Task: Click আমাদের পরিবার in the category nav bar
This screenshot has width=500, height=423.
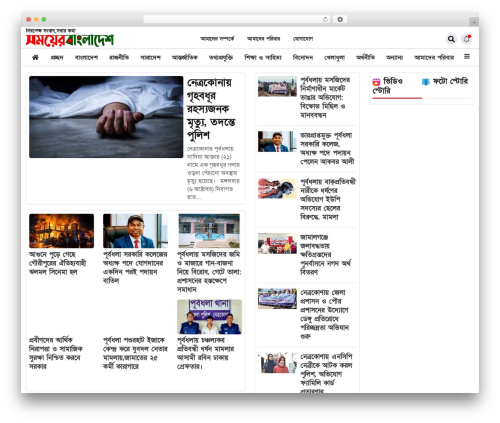Action: (434, 58)
